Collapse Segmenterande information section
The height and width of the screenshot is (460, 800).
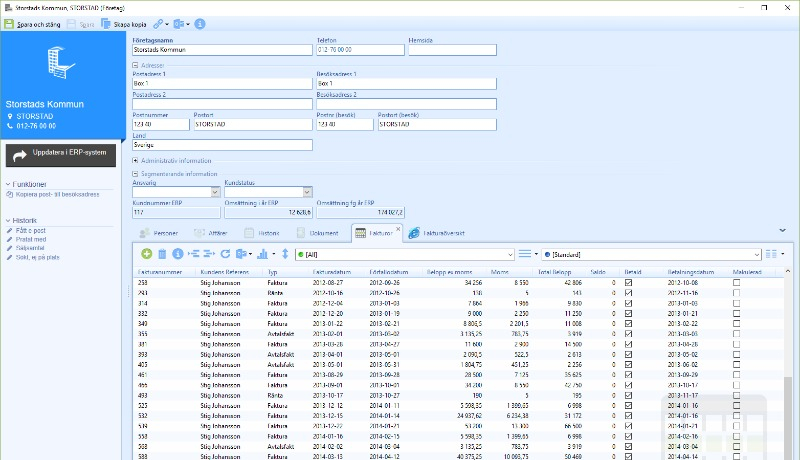[135, 174]
